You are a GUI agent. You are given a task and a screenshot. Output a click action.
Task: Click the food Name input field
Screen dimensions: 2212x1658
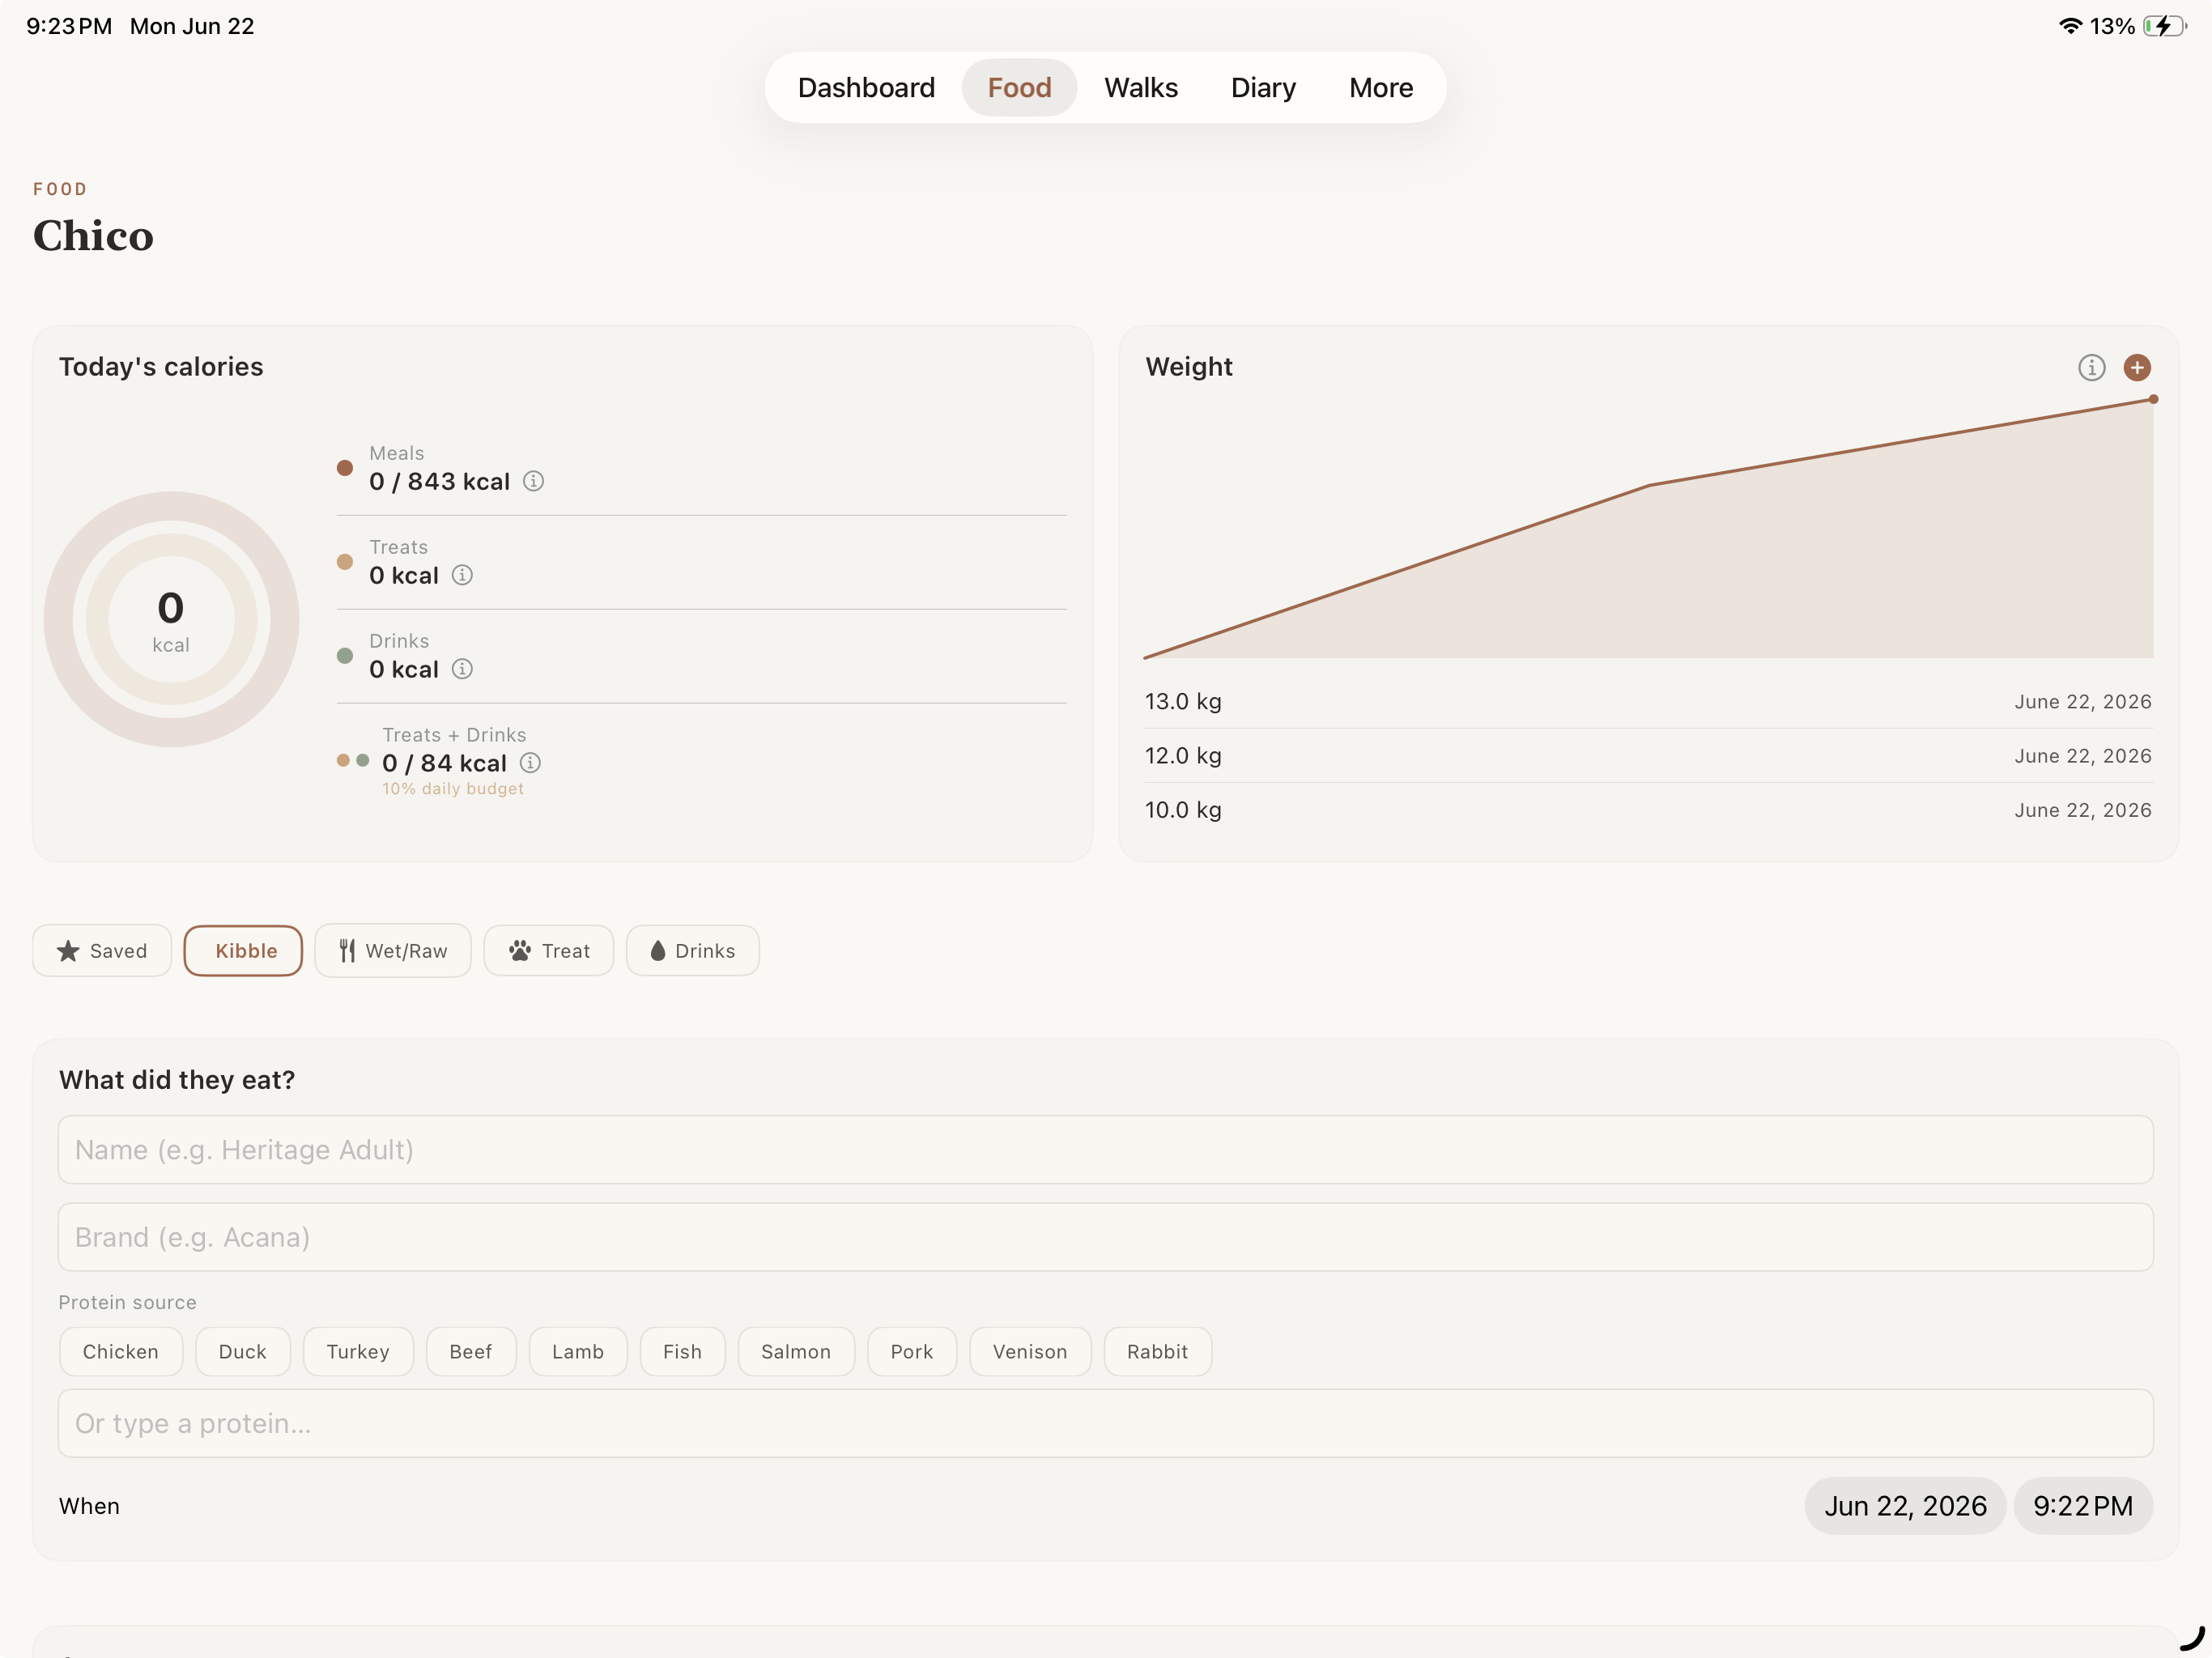pos(1105,1150)
